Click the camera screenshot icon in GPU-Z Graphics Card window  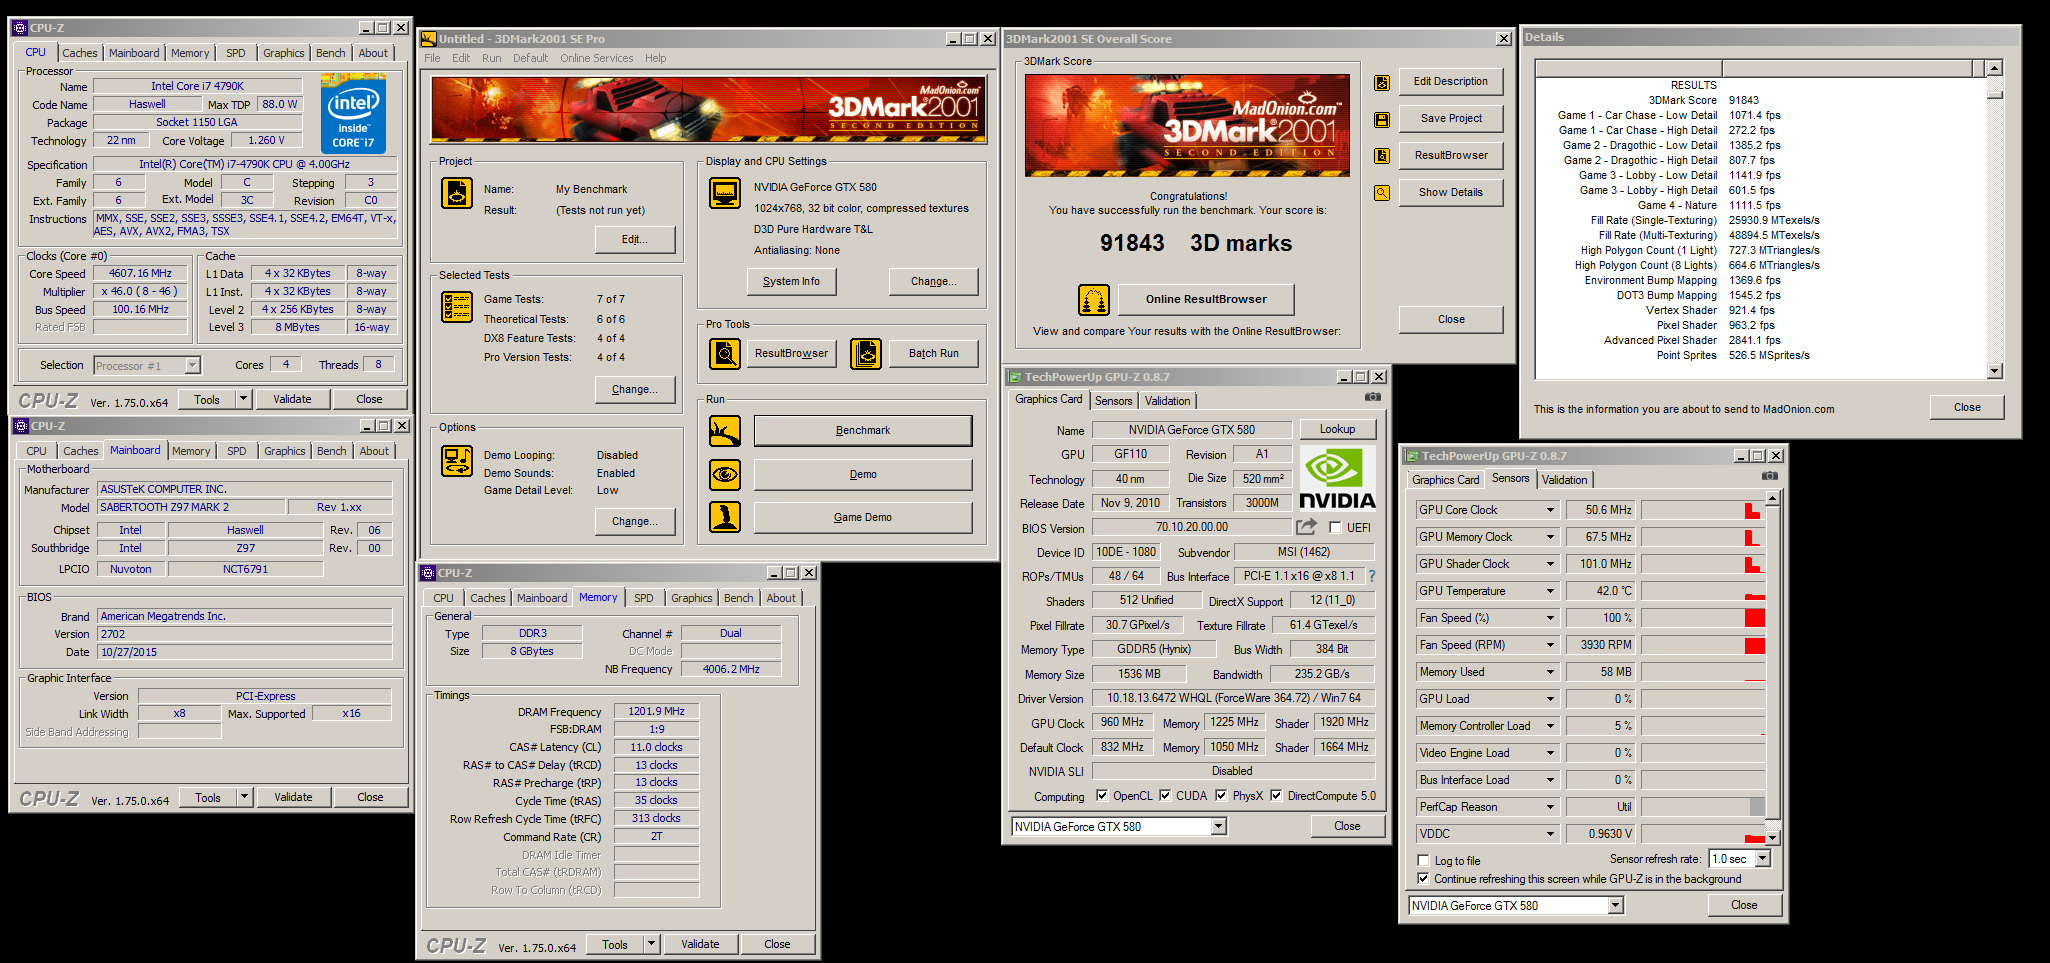tap(1373, 397)
